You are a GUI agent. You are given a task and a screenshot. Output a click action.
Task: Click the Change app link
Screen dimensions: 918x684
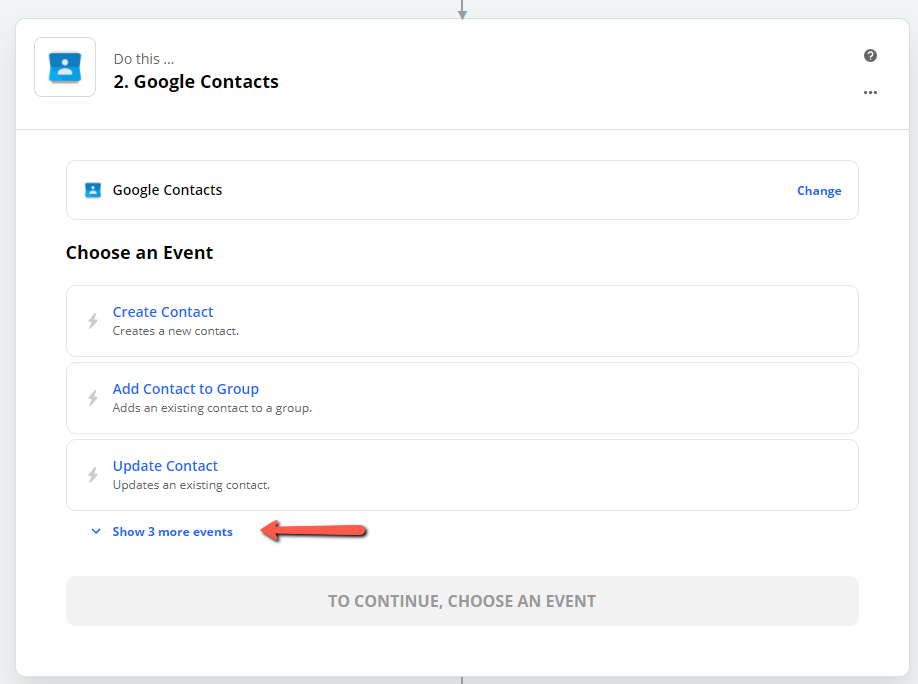pyautogui.click(x=819, y=191)
